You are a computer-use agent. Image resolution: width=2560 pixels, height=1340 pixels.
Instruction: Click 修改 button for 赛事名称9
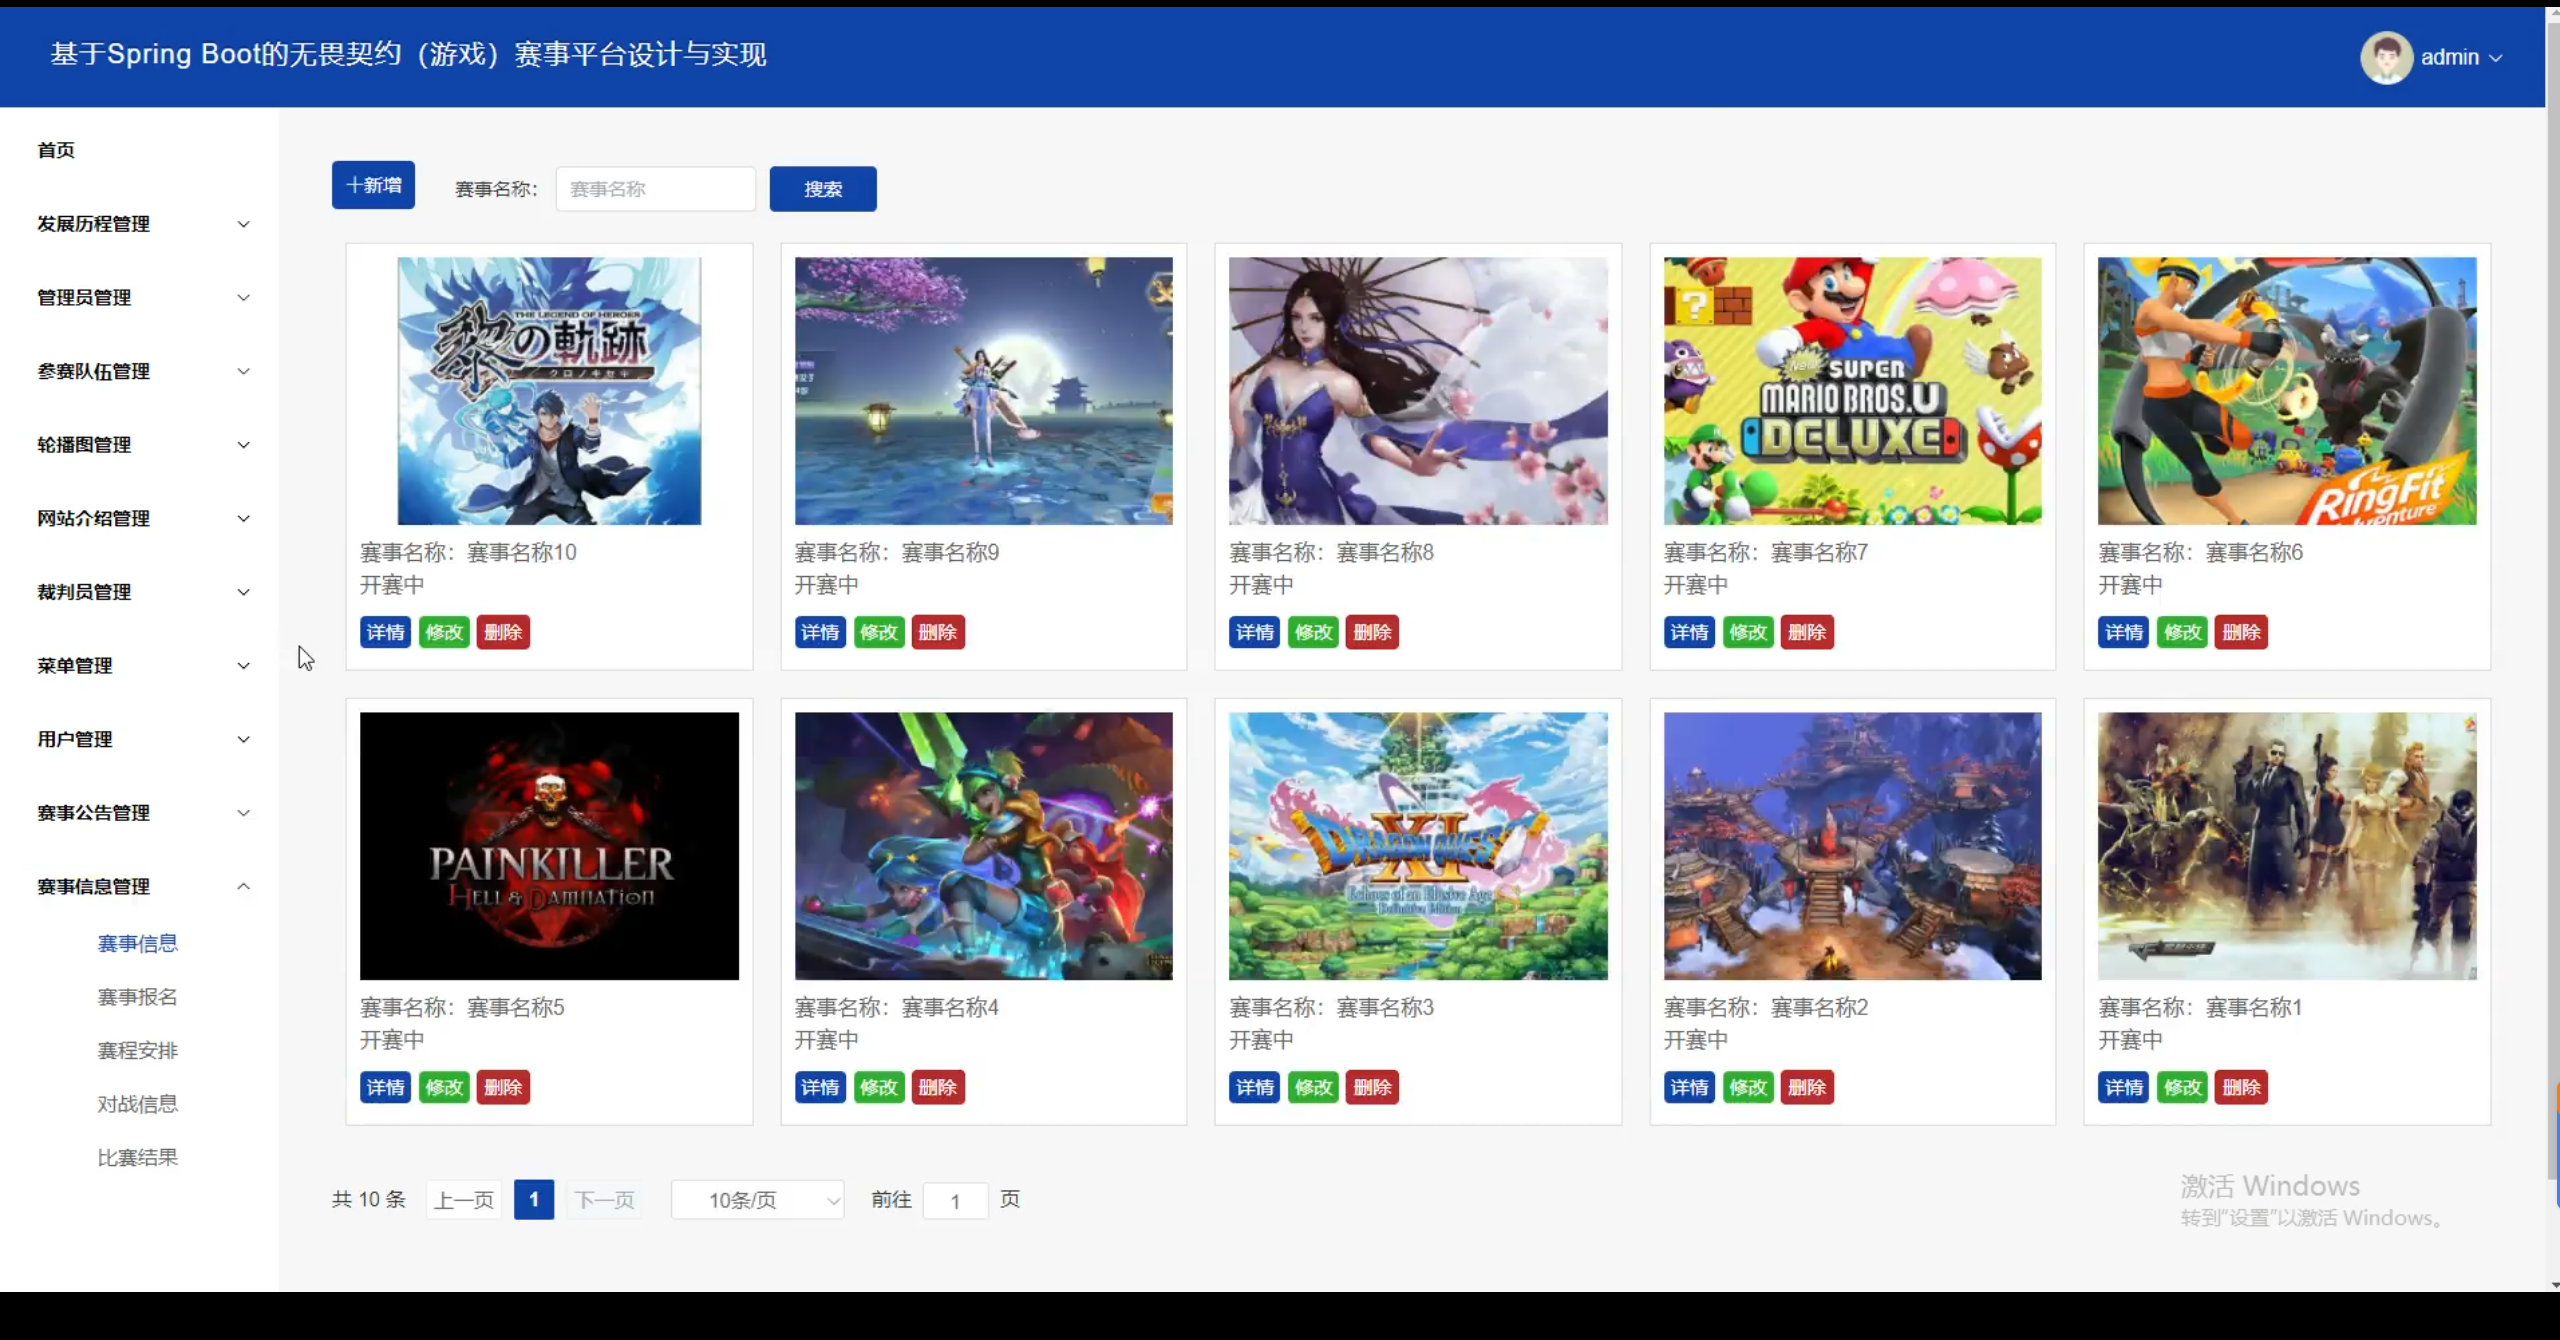(878, 632)
